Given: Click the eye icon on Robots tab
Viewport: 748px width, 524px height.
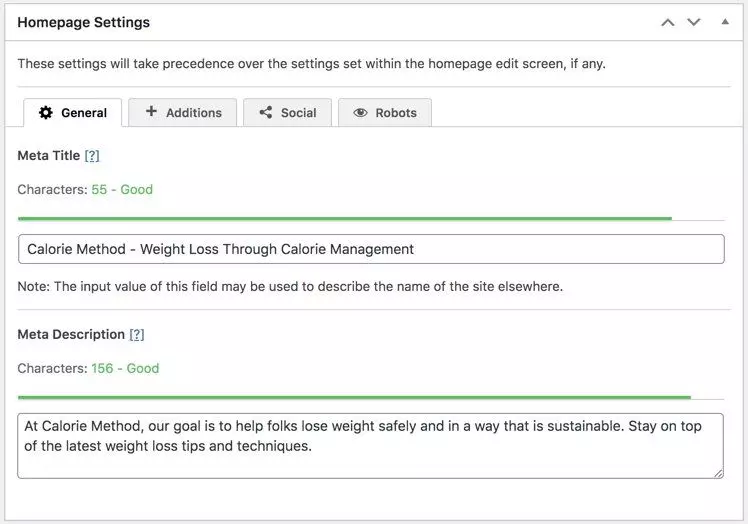Looking at the screenshot, I should click(360, 113).
